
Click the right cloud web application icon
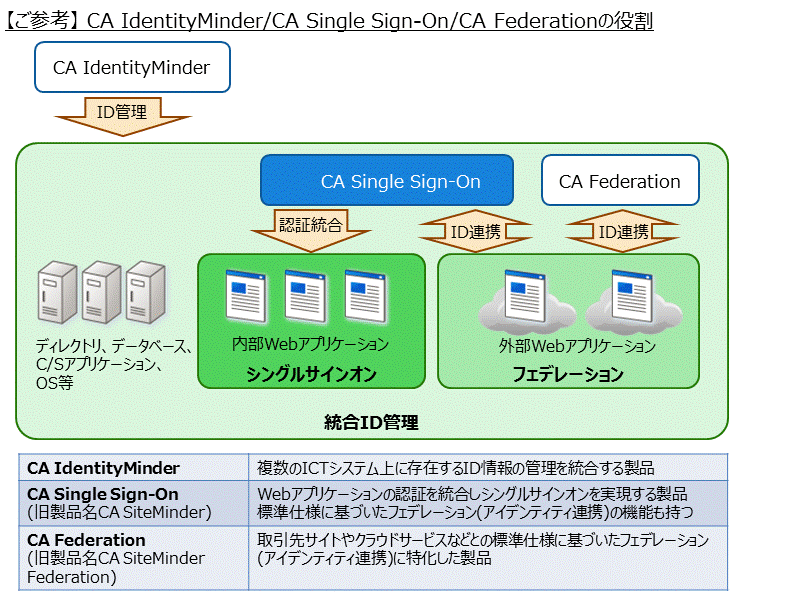point(634,300)
